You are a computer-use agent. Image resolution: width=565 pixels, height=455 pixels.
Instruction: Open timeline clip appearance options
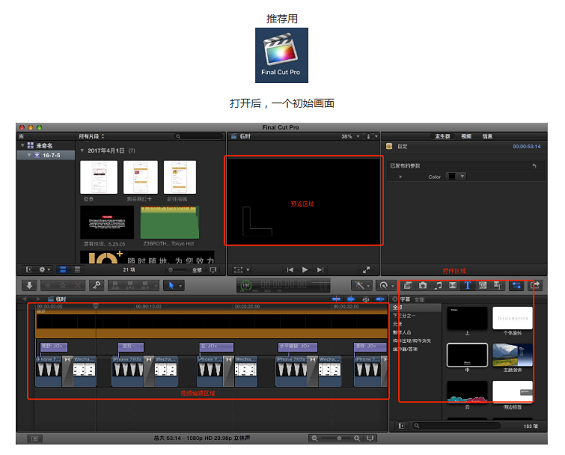(x=370, y=438)
